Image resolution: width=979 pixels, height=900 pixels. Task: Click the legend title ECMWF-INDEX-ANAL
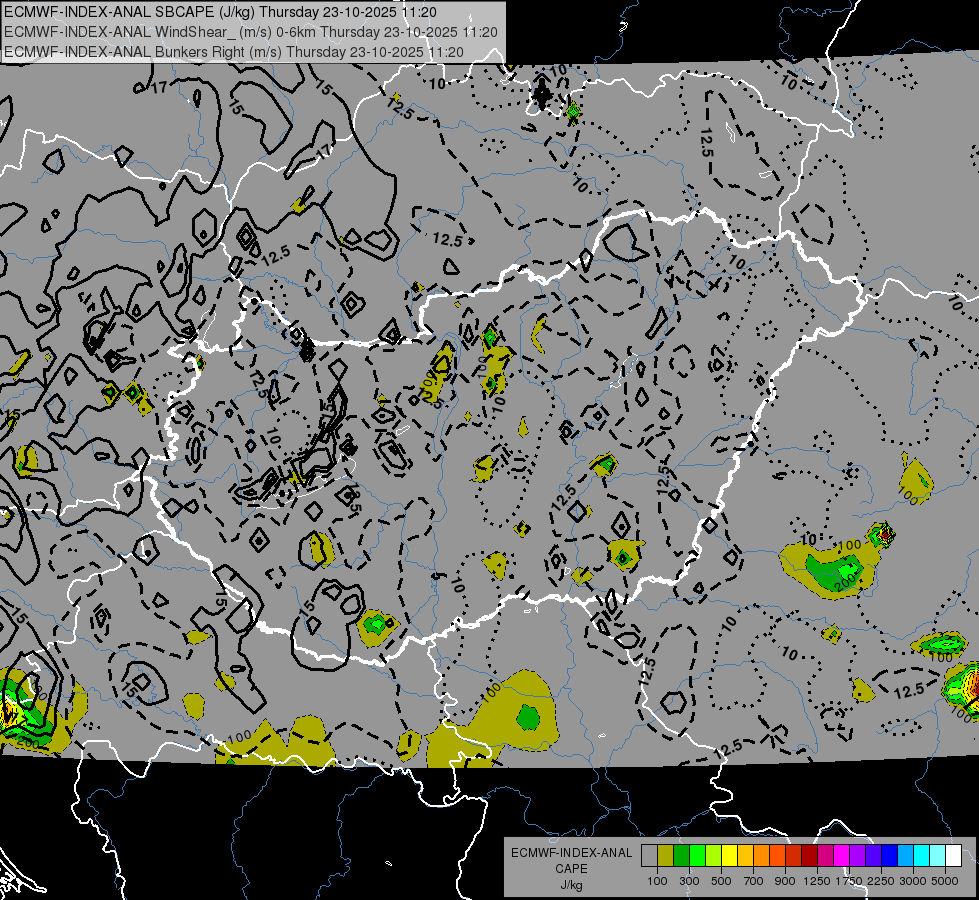(571, 853)
